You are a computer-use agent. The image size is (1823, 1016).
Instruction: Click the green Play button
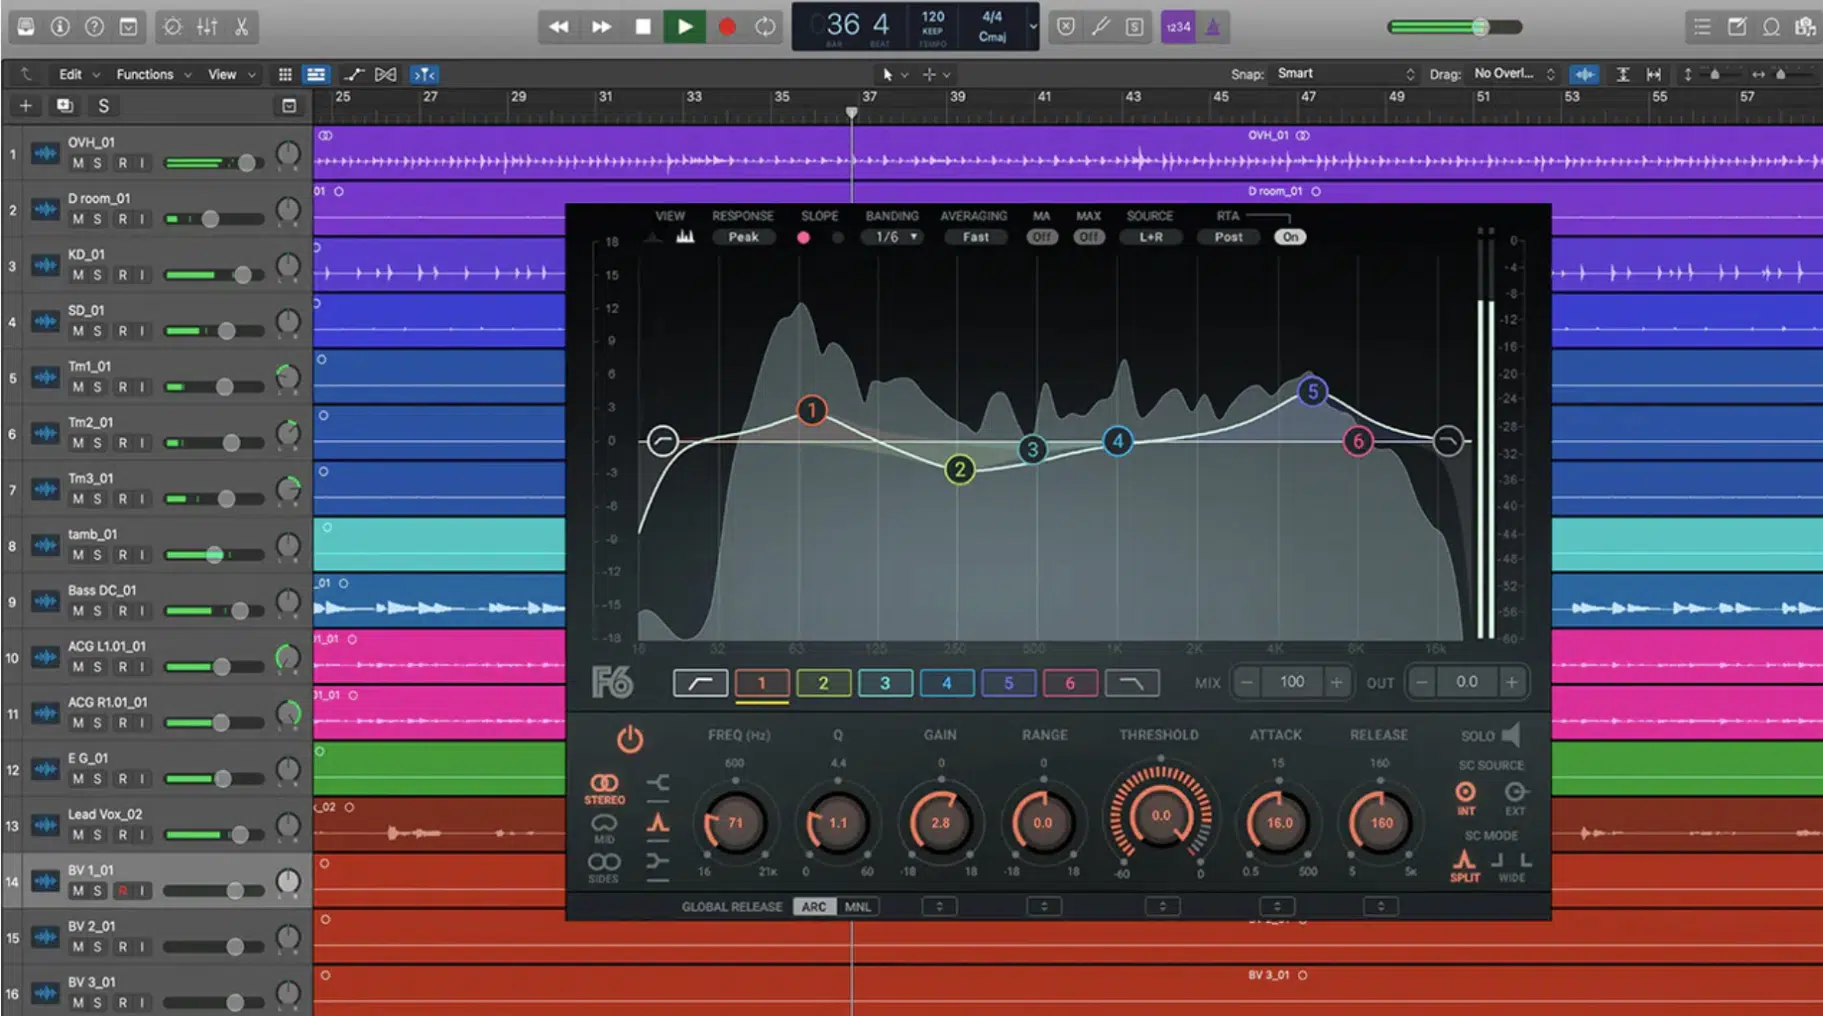pos(685,27)
